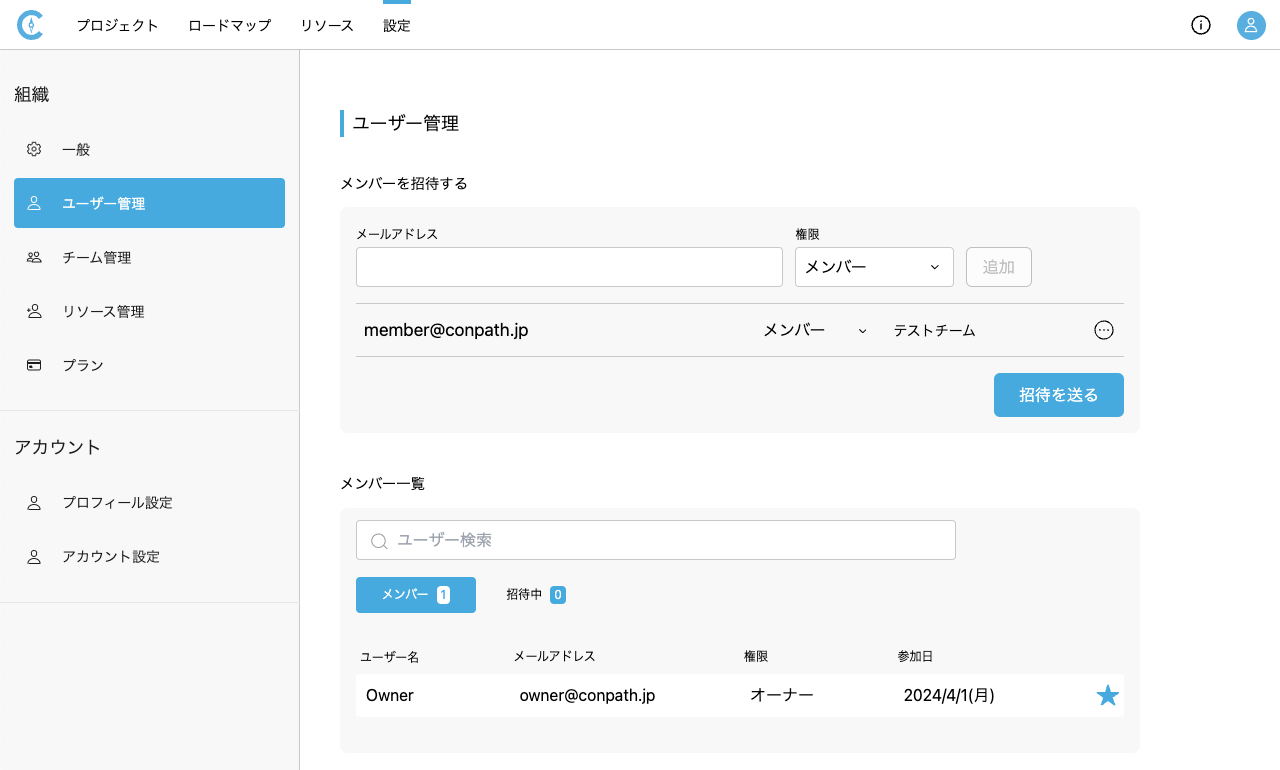This screenshot has height=770, width=1280.
Task: Click the メールアドレス input field
Action: pyautogui.click(x=569, y=267)
